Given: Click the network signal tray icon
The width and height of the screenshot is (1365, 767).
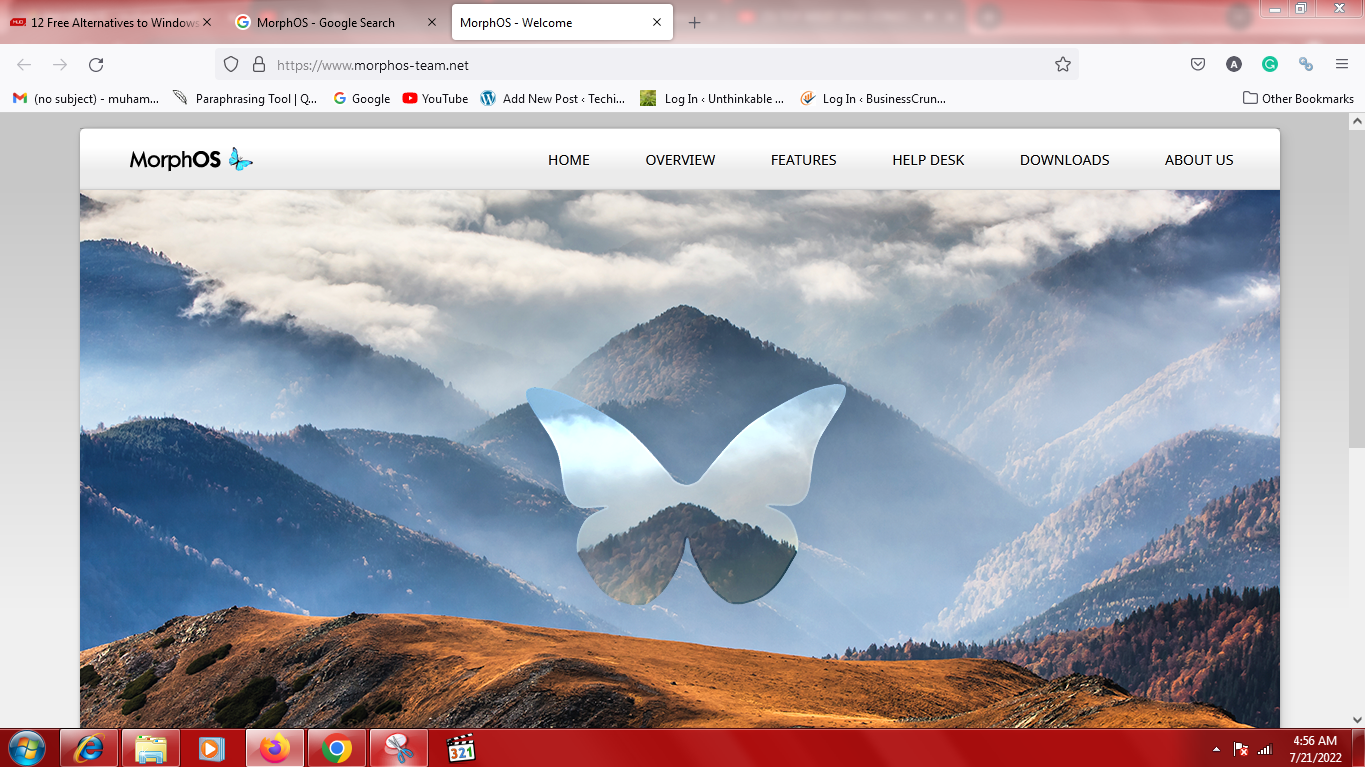Looking at the screenshot, I should [1265, 748].
